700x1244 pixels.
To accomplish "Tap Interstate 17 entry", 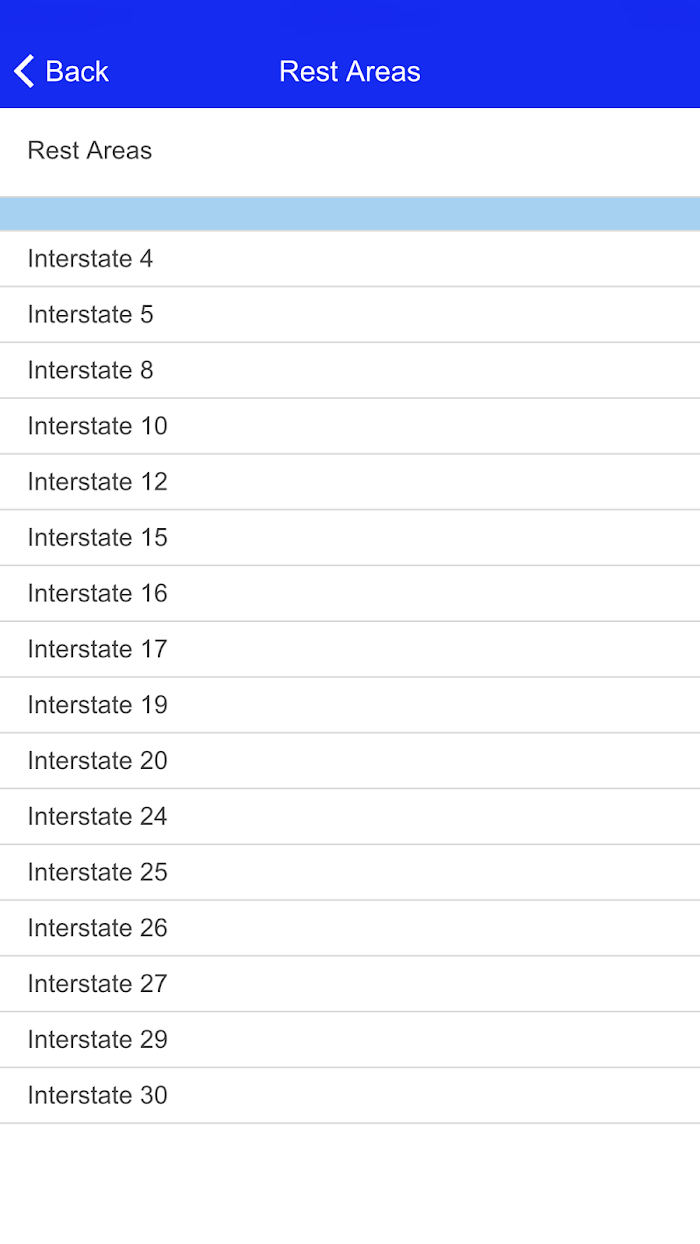I will [x=350, y=650].
